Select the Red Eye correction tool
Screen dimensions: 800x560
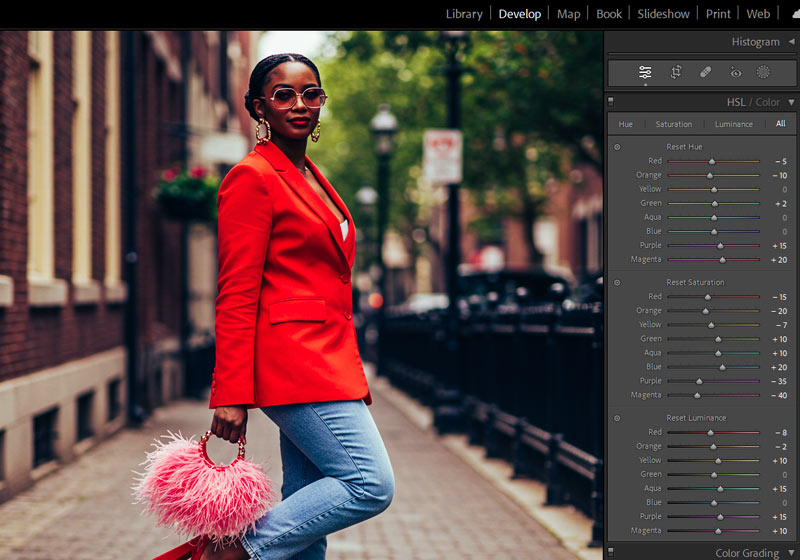point(735,72)
